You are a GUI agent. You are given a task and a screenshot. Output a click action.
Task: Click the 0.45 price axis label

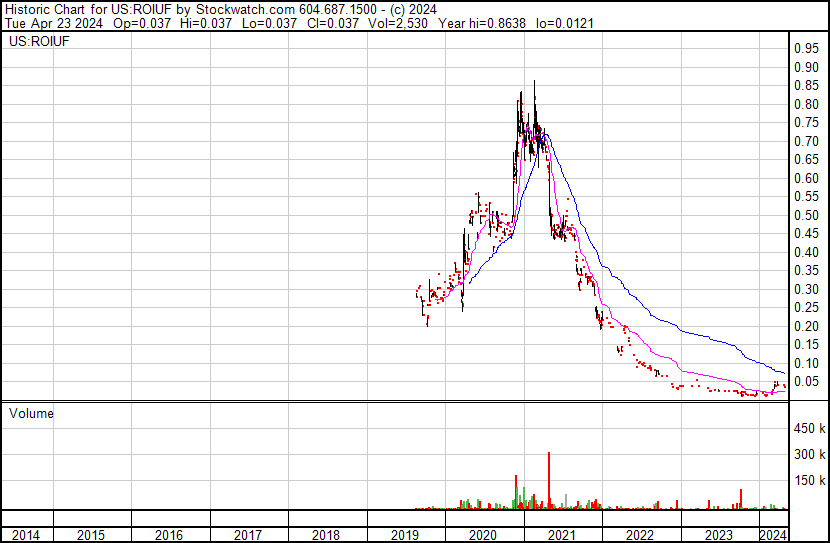806,233
